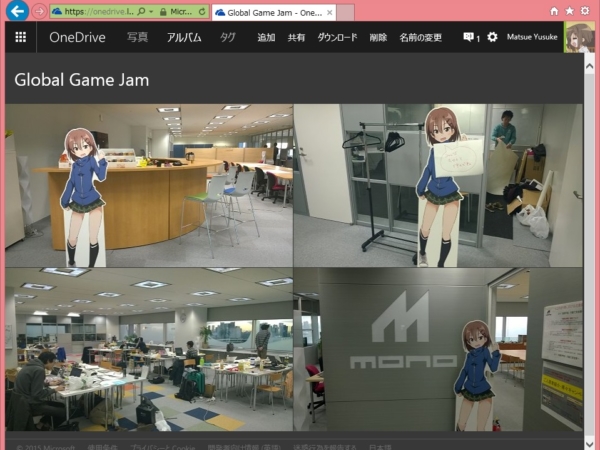Open the Matsue Yusuke account menu
The height and width of the screenshot is (450, 600).
532,37
